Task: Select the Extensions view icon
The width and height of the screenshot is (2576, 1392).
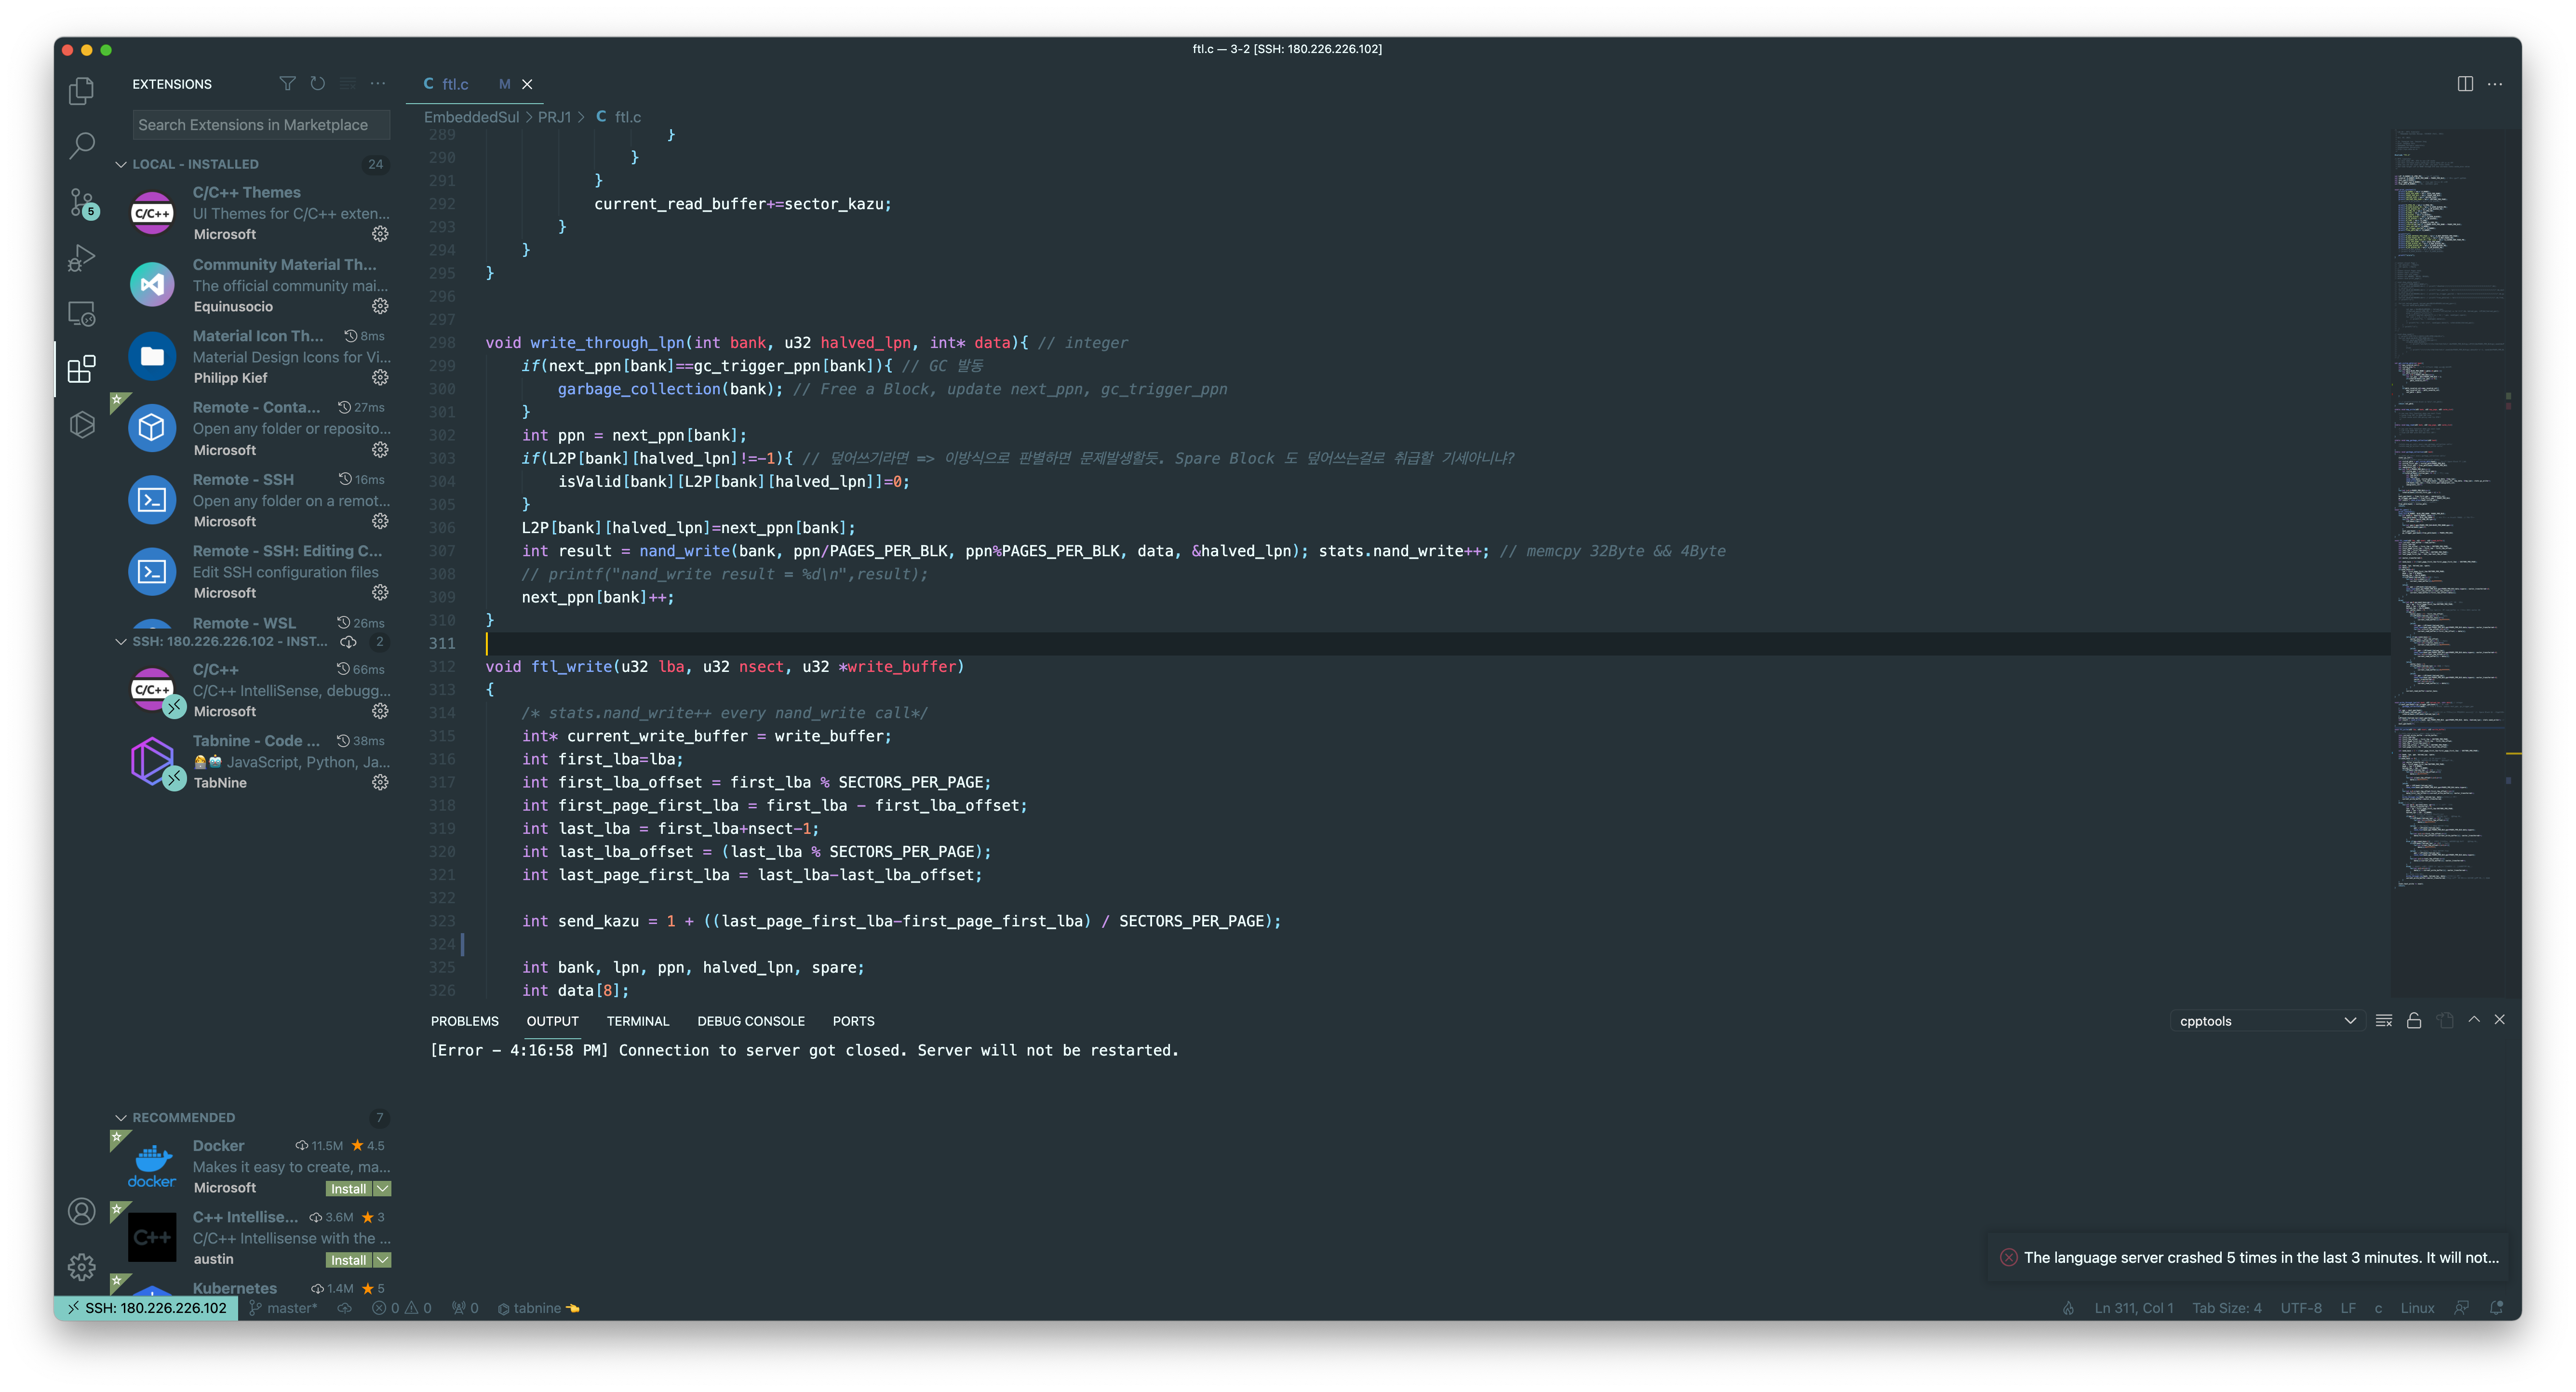Action: pyautogui.click(x=81, y=369)
